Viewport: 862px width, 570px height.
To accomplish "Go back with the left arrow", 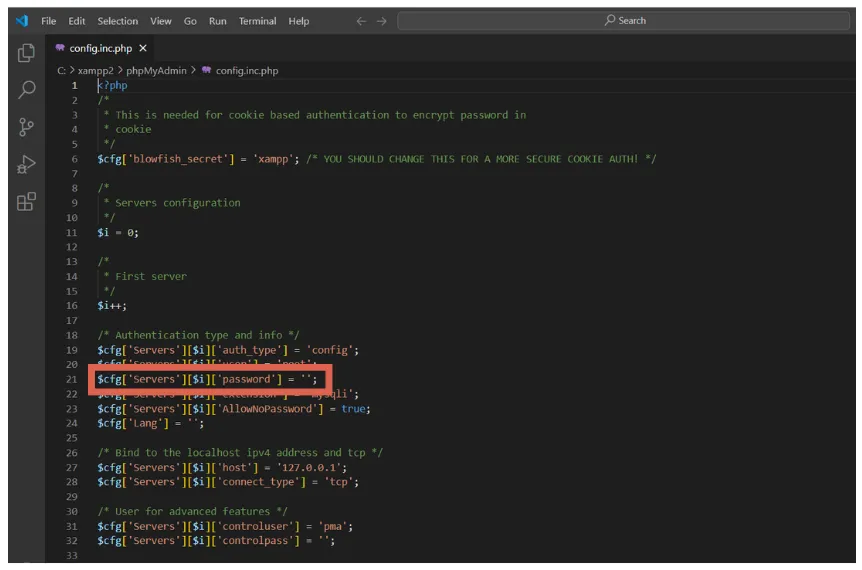I will (x=361, y=21).
